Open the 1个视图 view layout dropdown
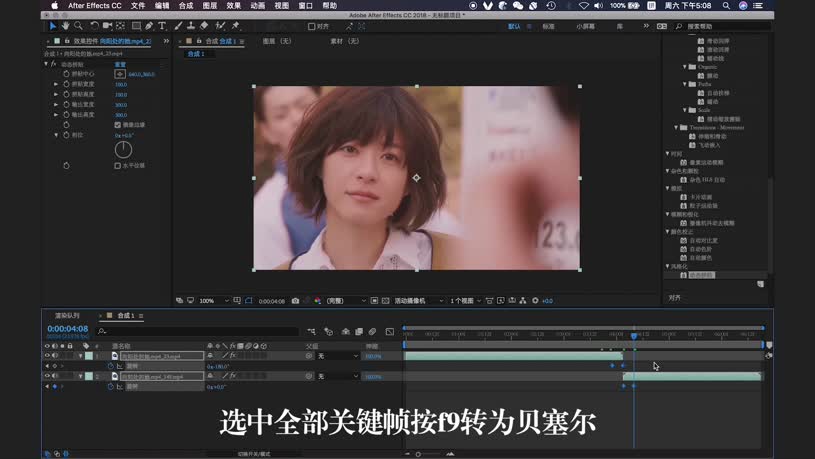Screen dimensions: 815x459 [465, 300]
